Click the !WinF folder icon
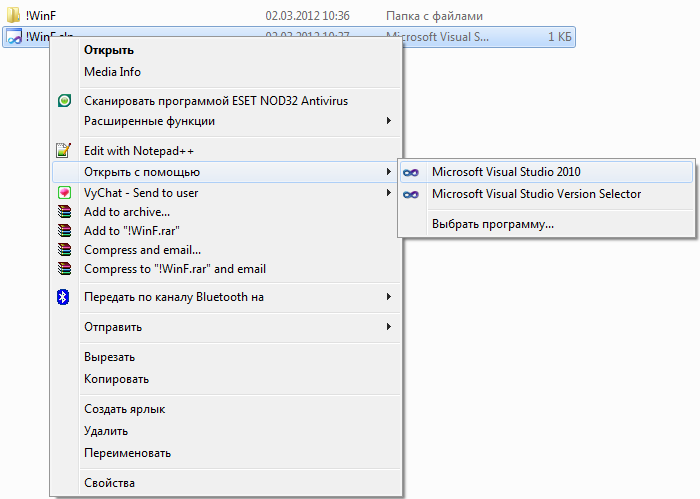The width and height of the screenshot is (700, 499). tap(13, 15)
